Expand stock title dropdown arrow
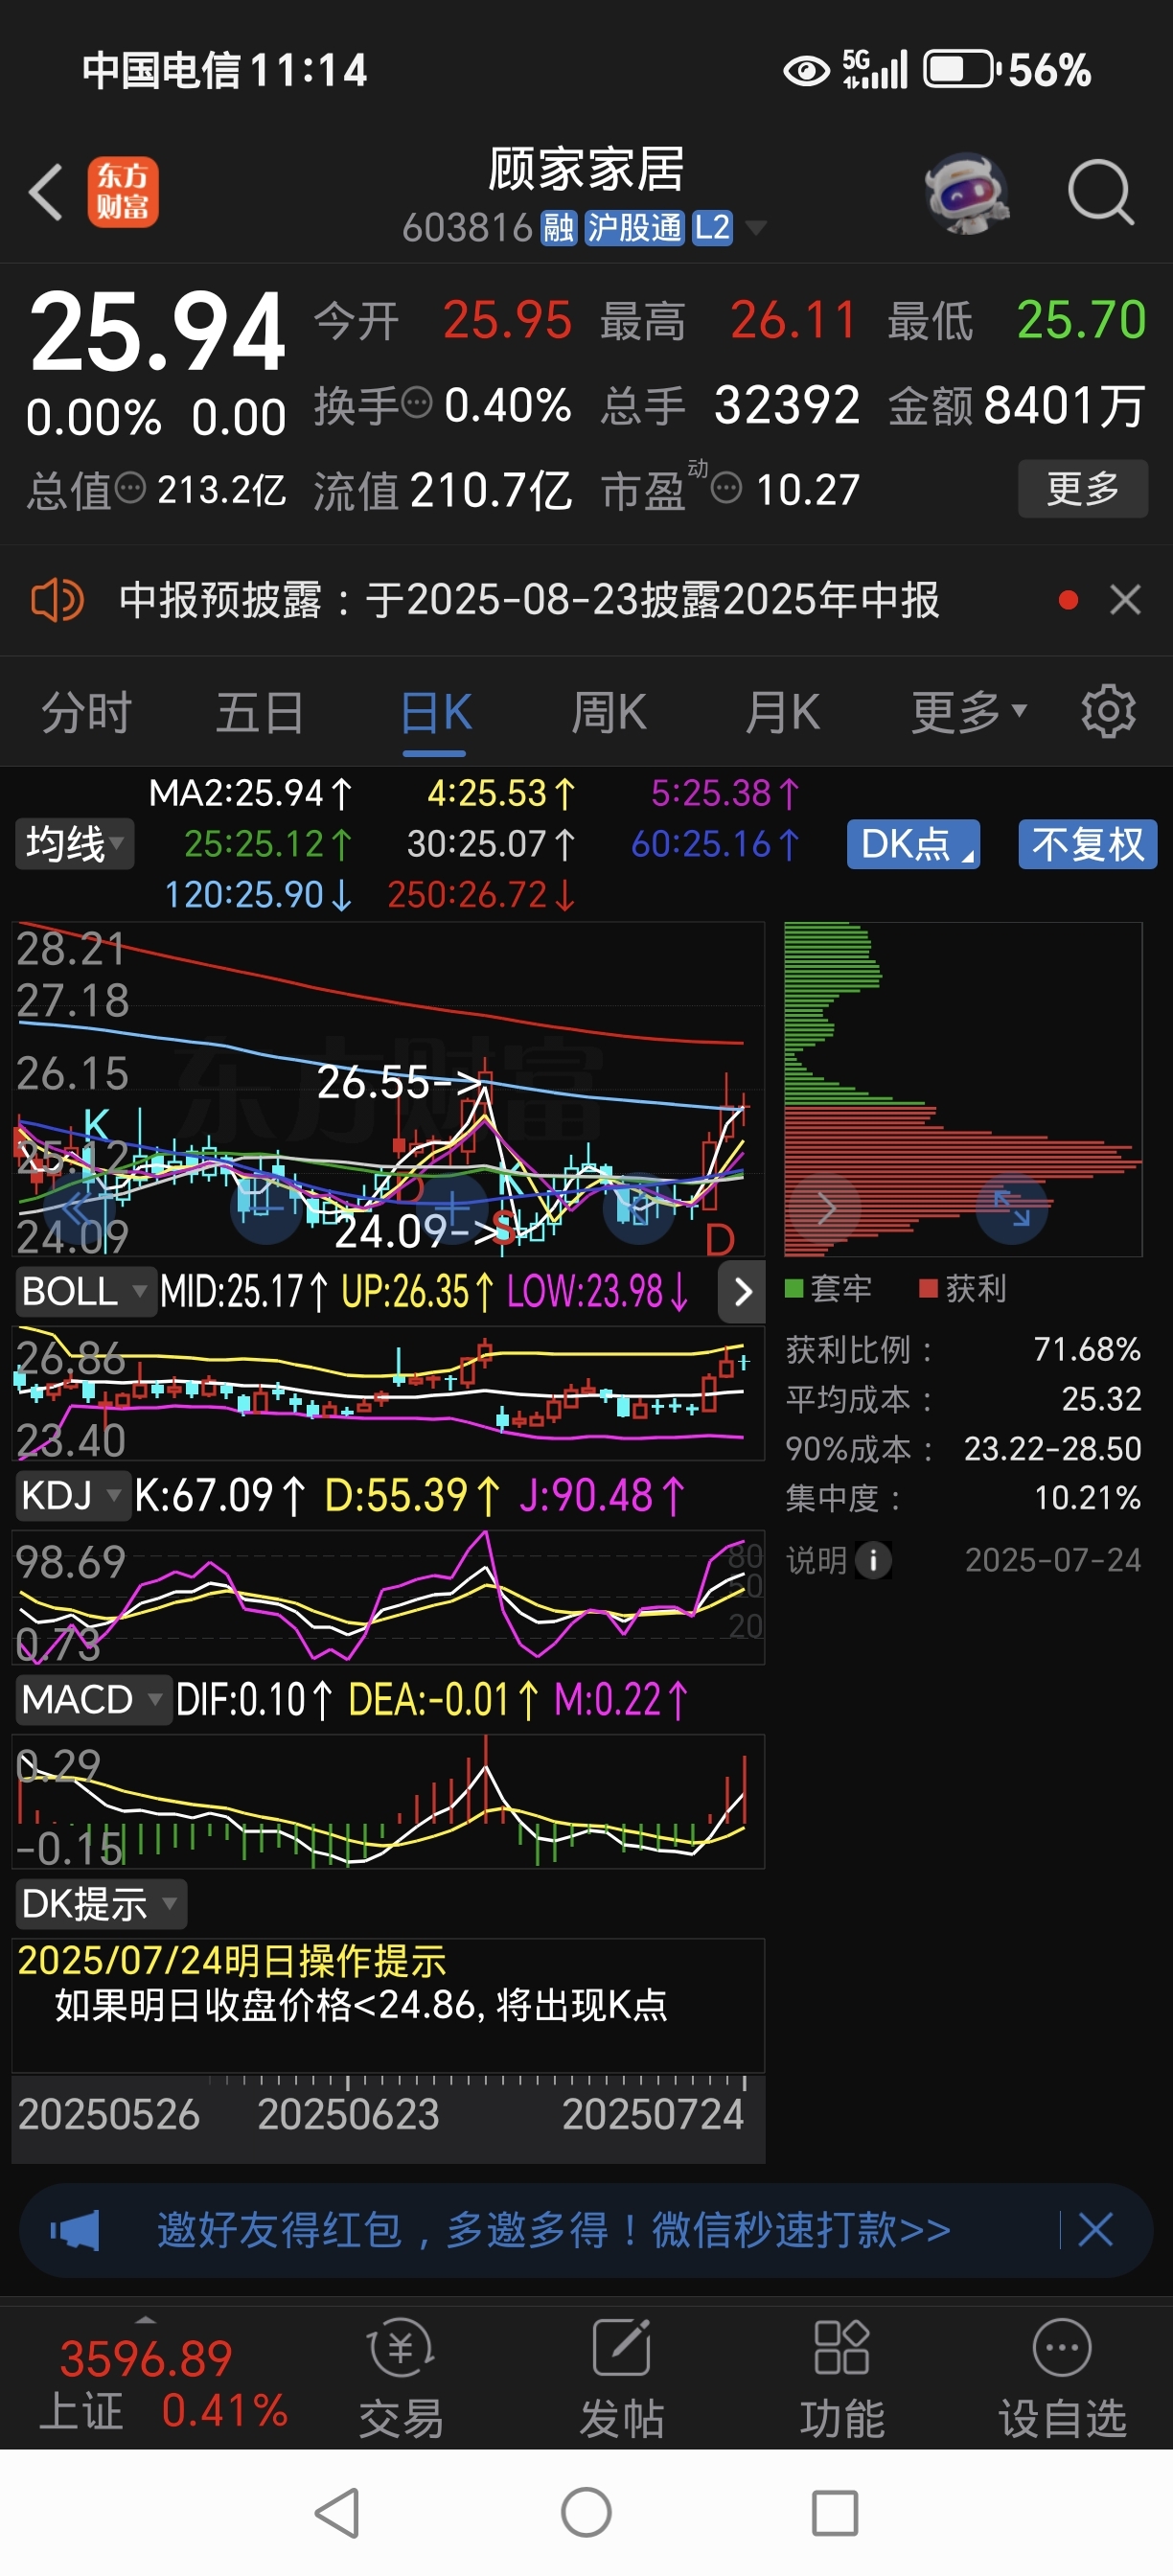 click(756, 229)
